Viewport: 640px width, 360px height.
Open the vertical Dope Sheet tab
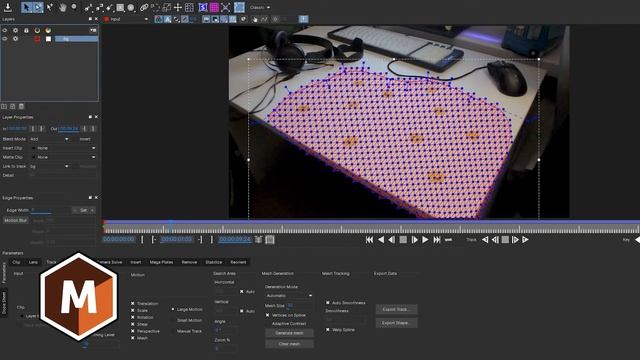[x=4, y=303]
